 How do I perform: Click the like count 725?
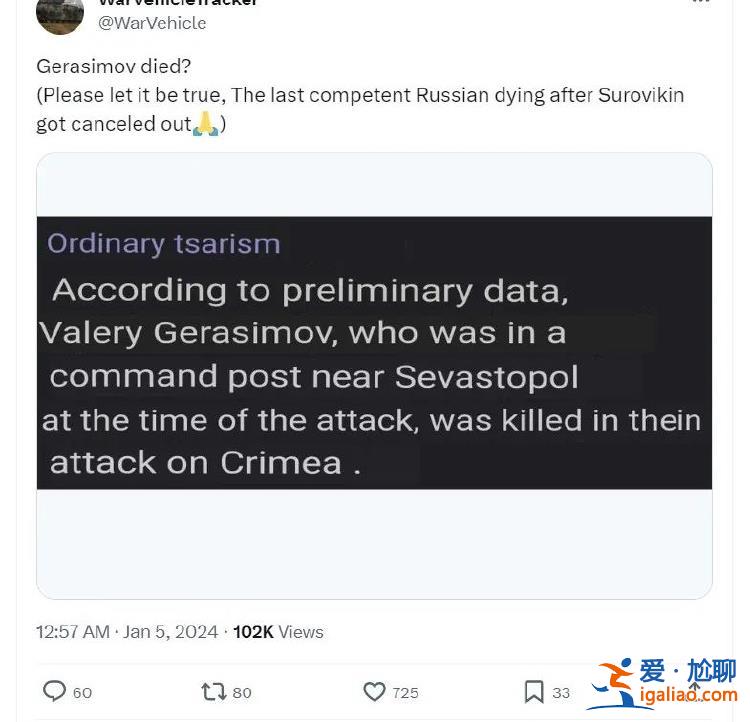(x=405, y=692)
